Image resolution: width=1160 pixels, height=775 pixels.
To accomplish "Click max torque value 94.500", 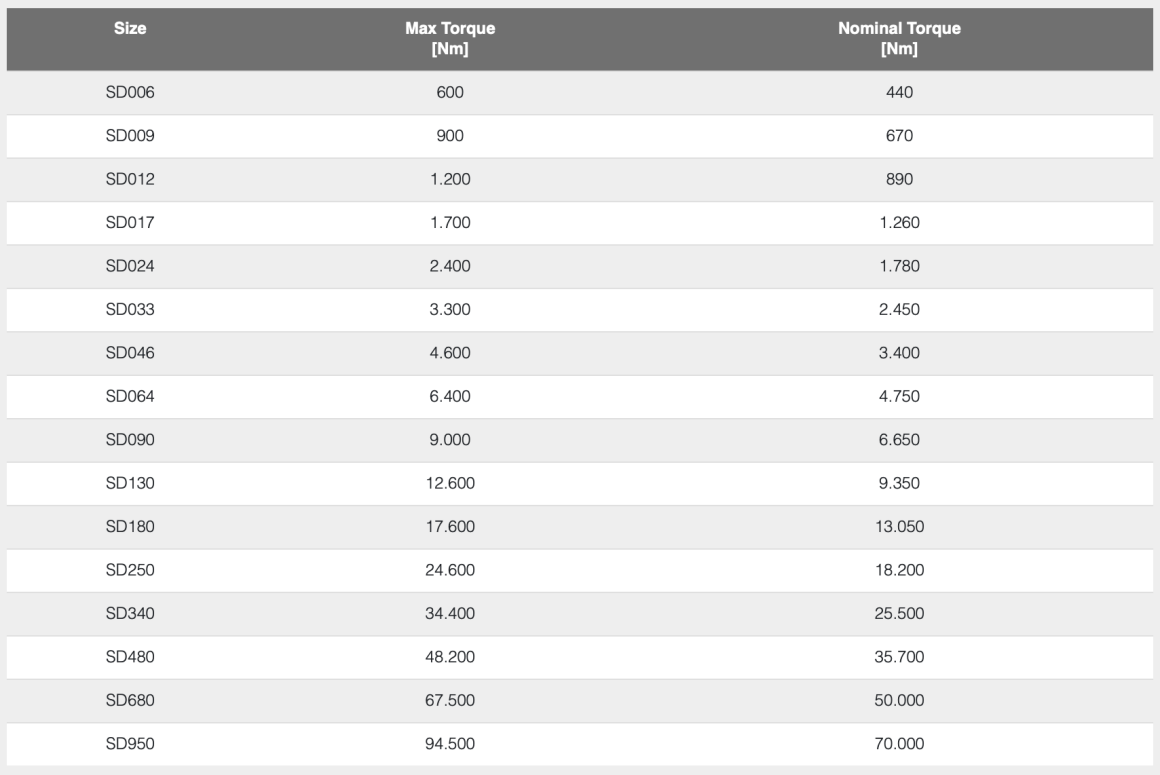I will point(450,744).
